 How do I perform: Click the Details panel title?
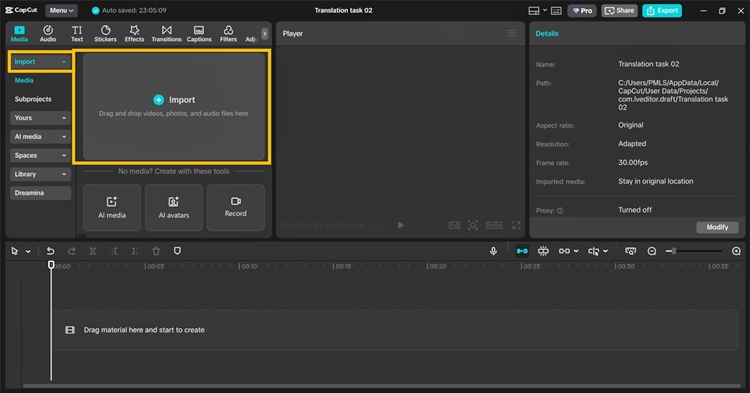click(x=547, y=33)
